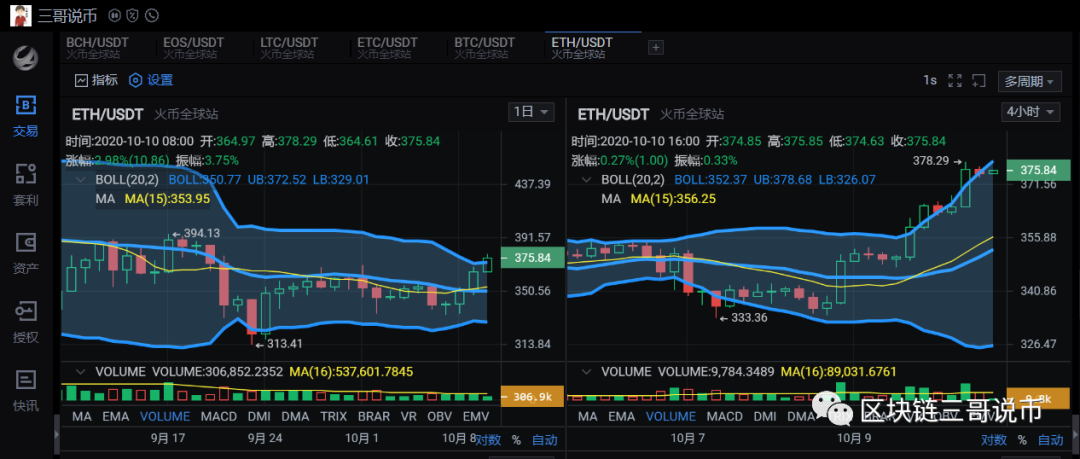The height and width of the screenshot is (459, 1080).
Task: Collapse VOLUME panel on right chart
Action: point(587,372)
